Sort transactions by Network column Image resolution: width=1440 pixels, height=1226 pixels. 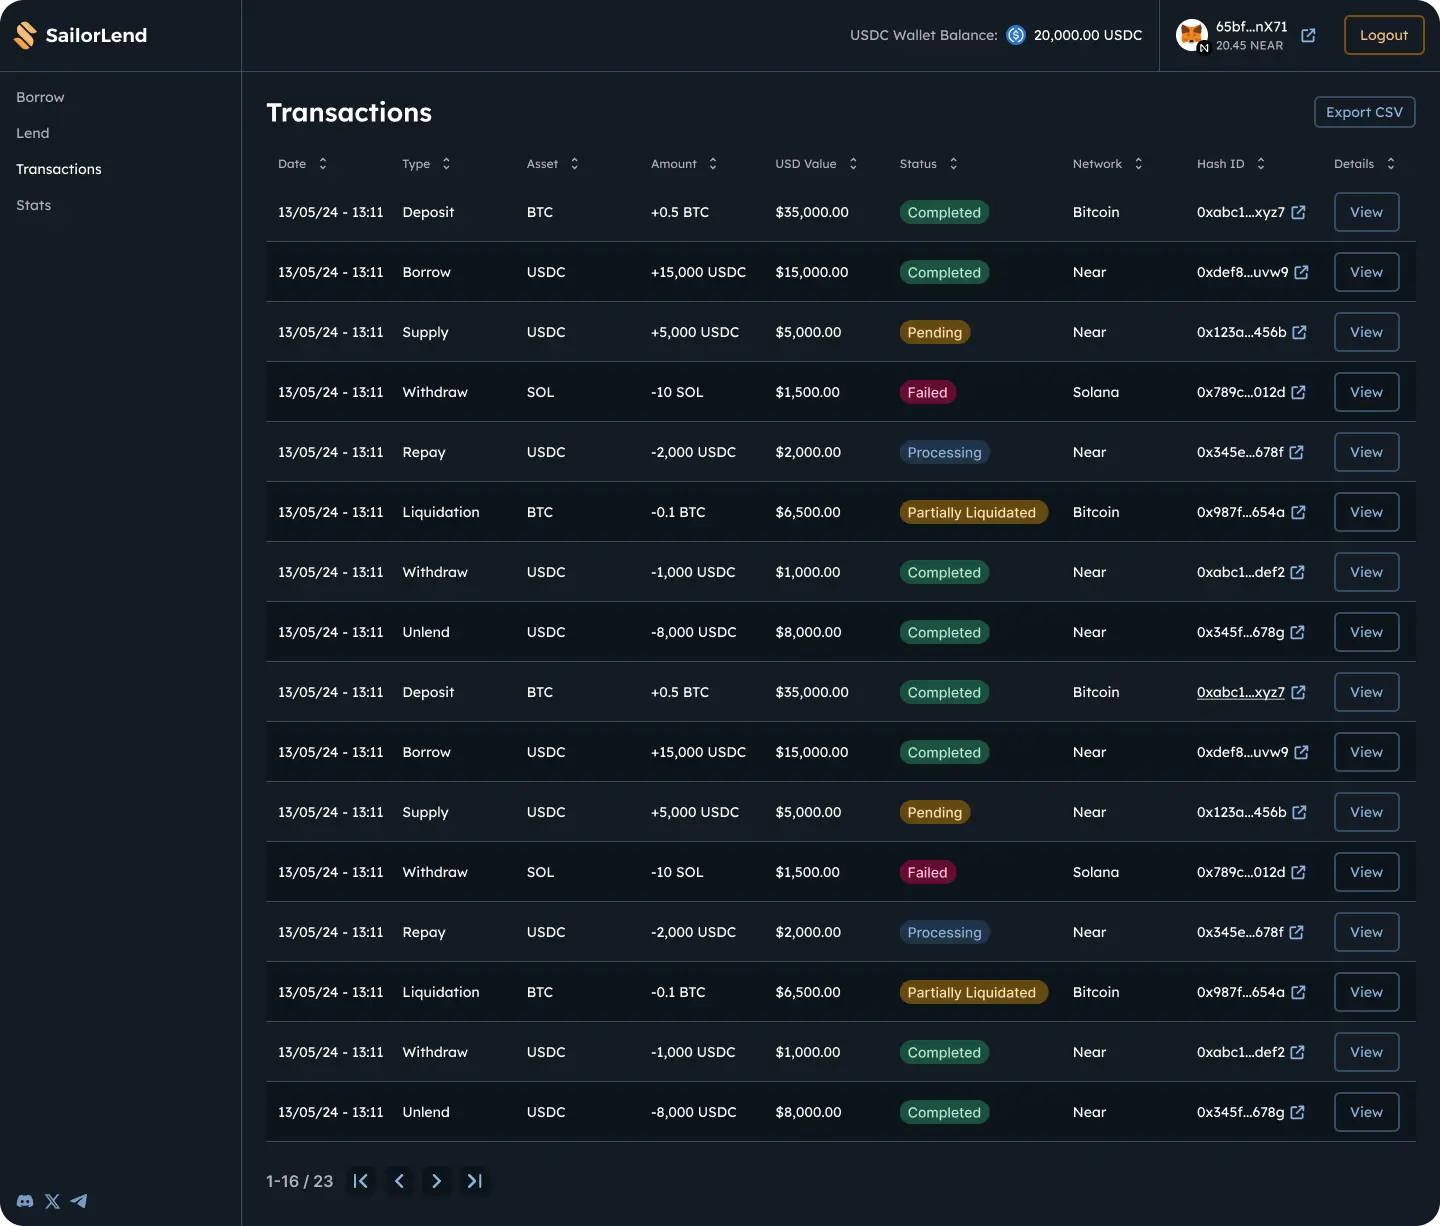[1138, 164]
